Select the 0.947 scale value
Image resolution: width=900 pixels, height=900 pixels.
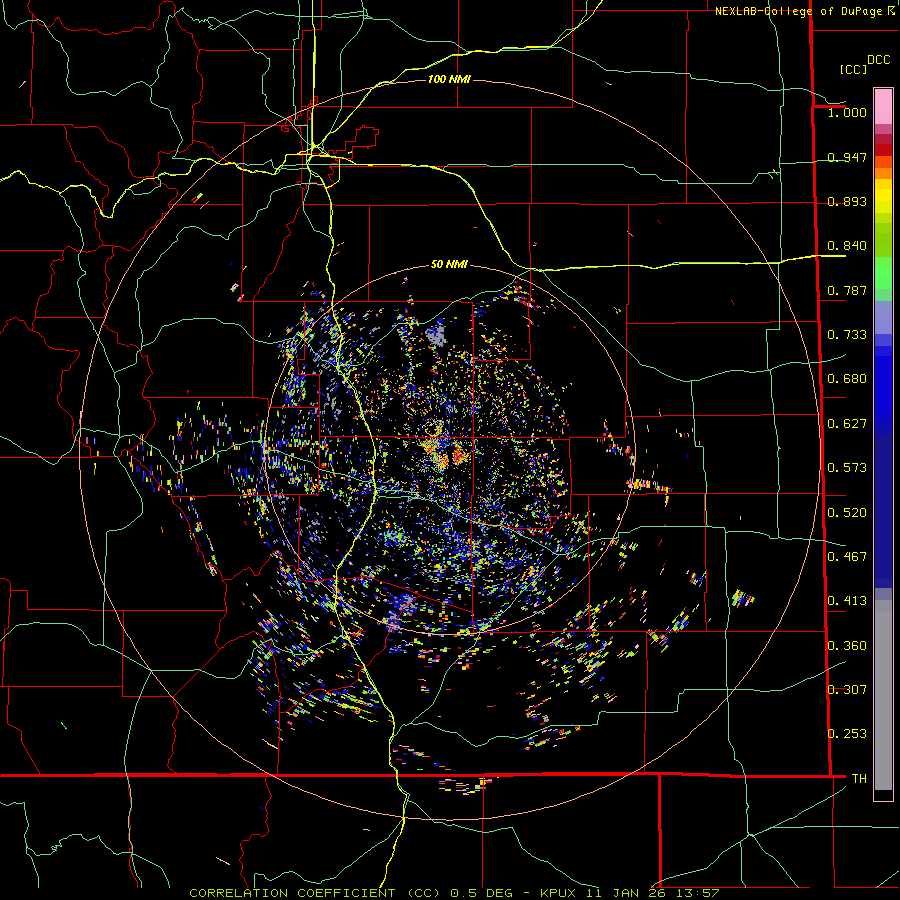click(847, 157)
